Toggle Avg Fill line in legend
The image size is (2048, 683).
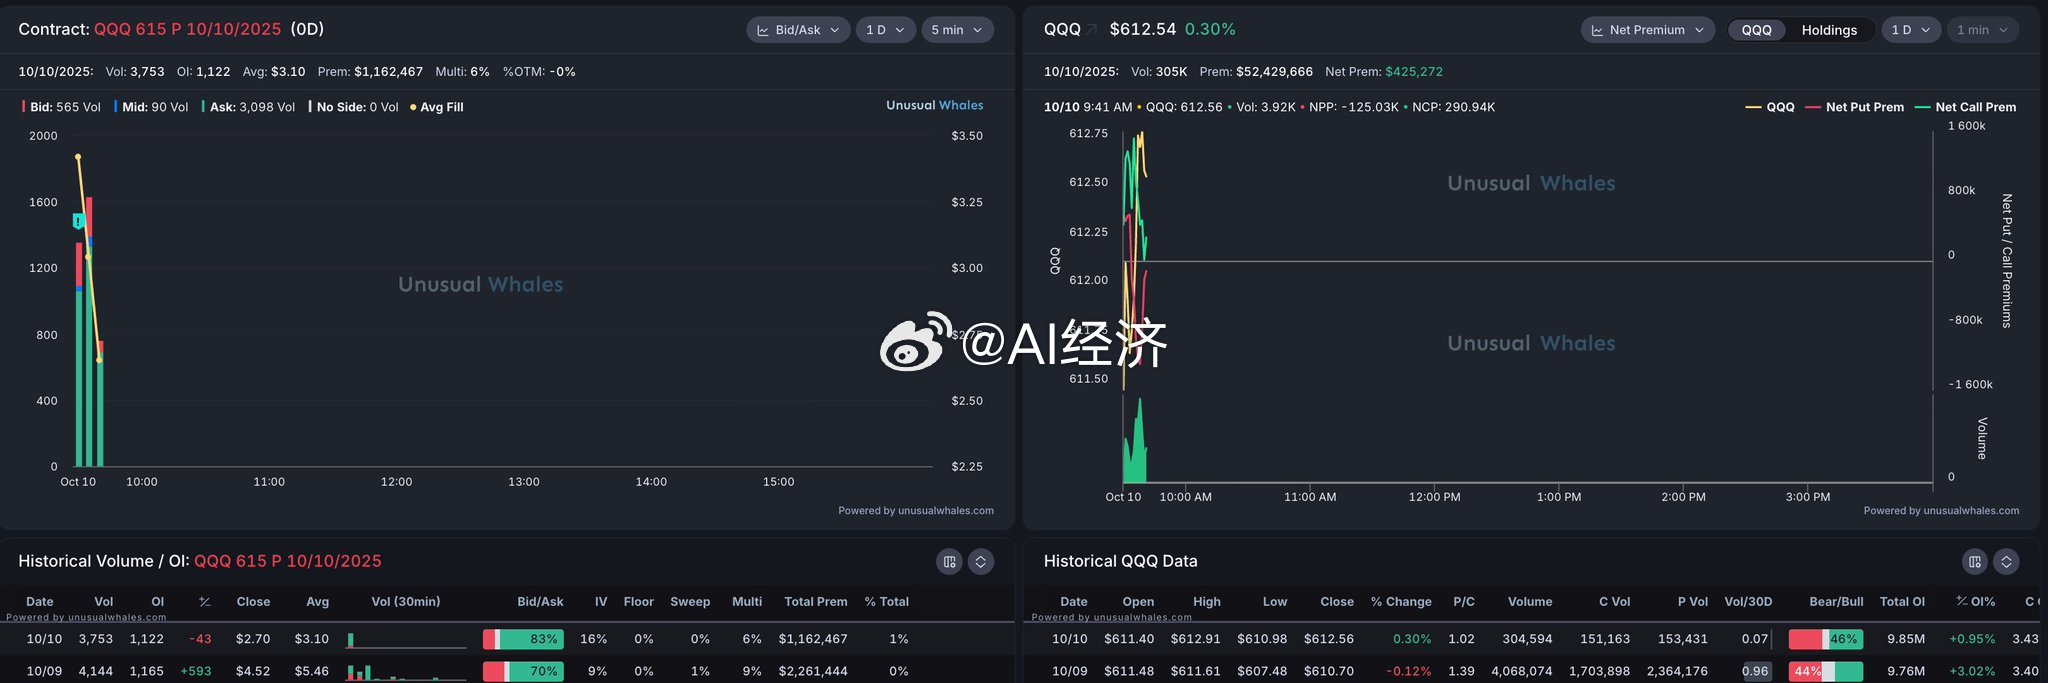[x=437, y=107]
